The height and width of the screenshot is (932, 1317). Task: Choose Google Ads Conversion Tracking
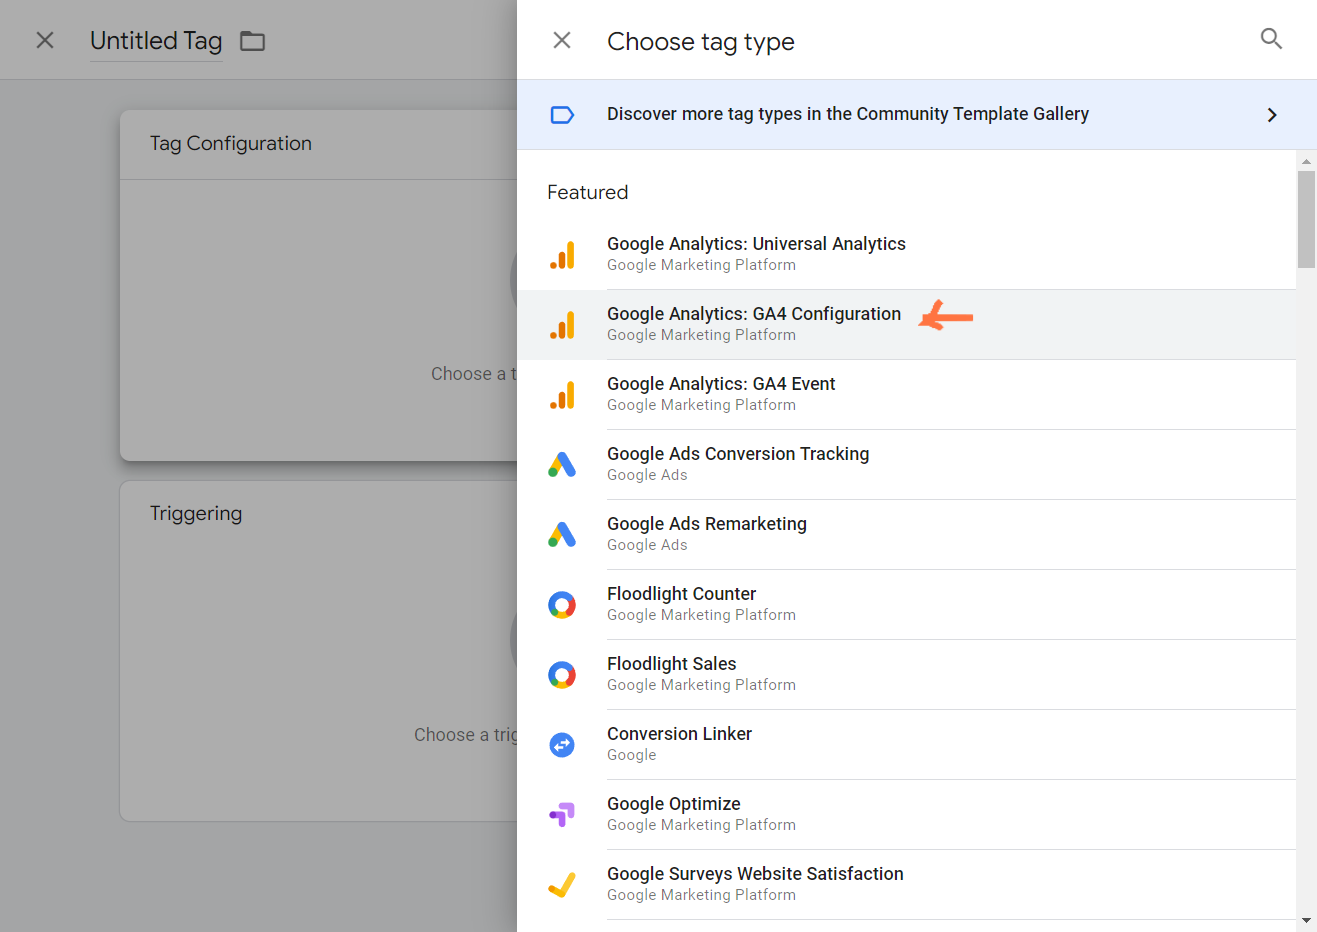(906, 465)
